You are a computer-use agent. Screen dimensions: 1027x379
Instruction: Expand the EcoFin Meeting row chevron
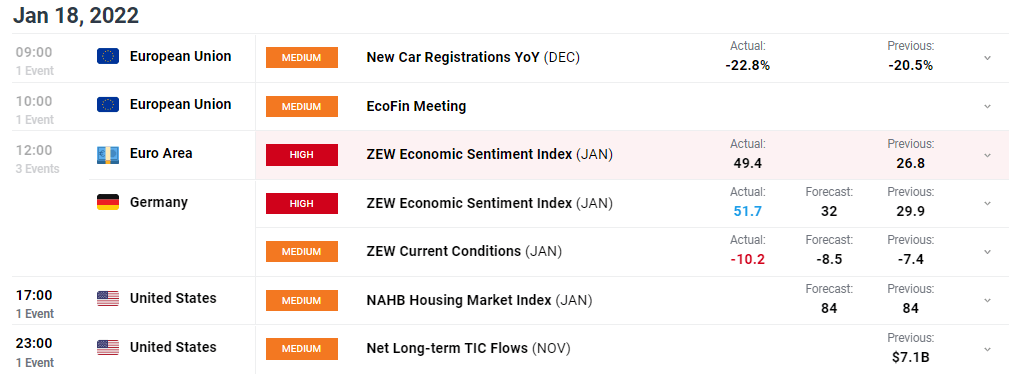(x=988, y=107)
